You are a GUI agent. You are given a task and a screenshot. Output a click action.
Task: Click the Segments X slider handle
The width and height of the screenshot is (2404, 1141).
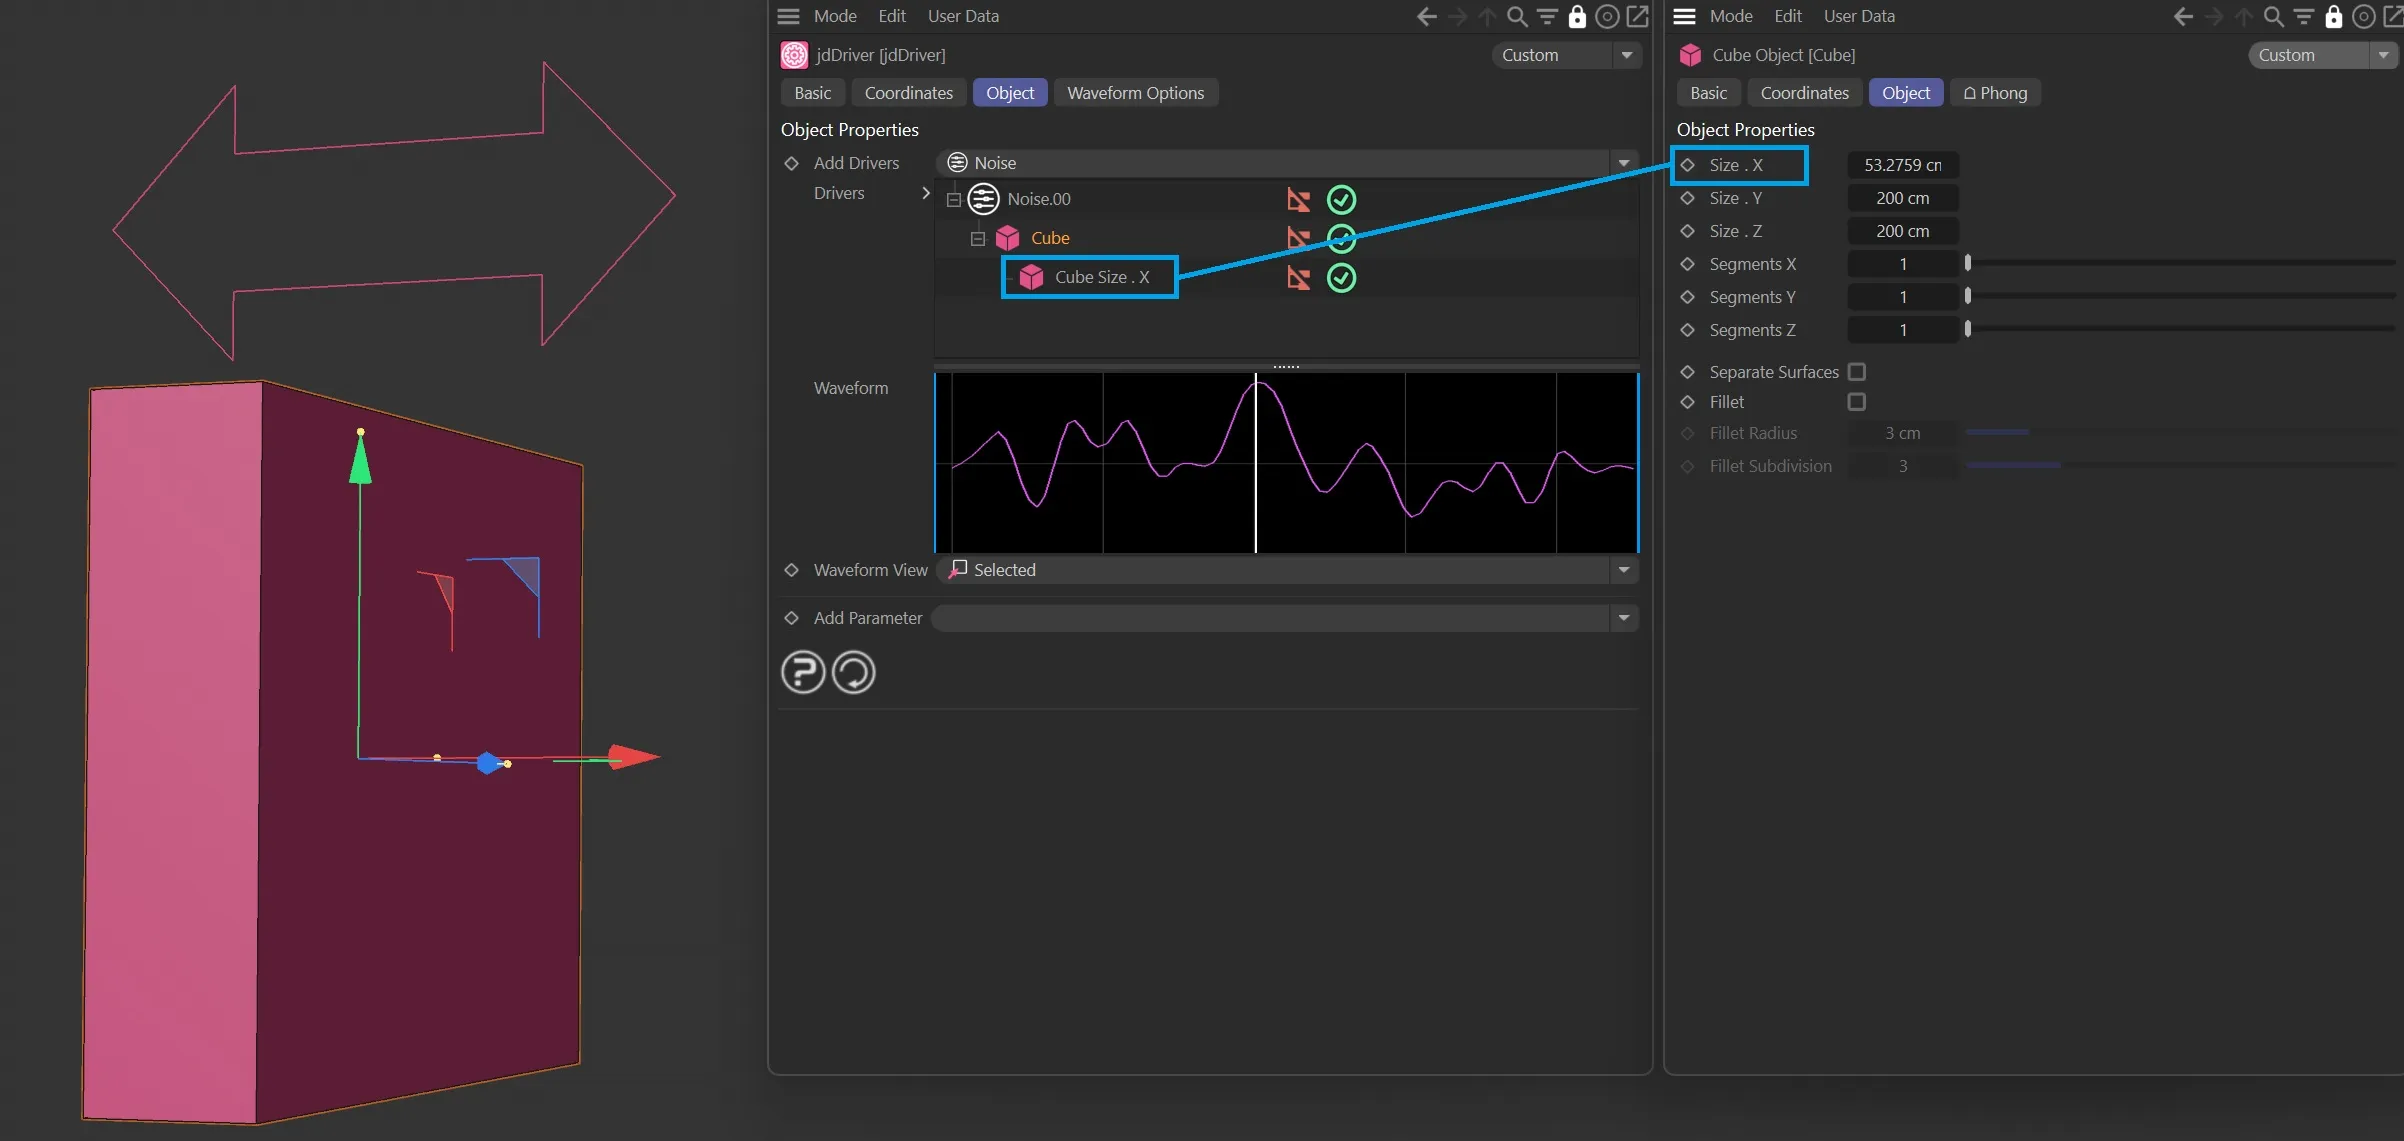click(x=1968, y=263)
